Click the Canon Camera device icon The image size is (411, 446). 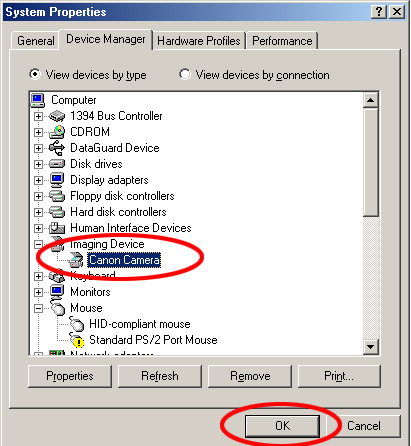pyautogui.click(x=76, y=260)
